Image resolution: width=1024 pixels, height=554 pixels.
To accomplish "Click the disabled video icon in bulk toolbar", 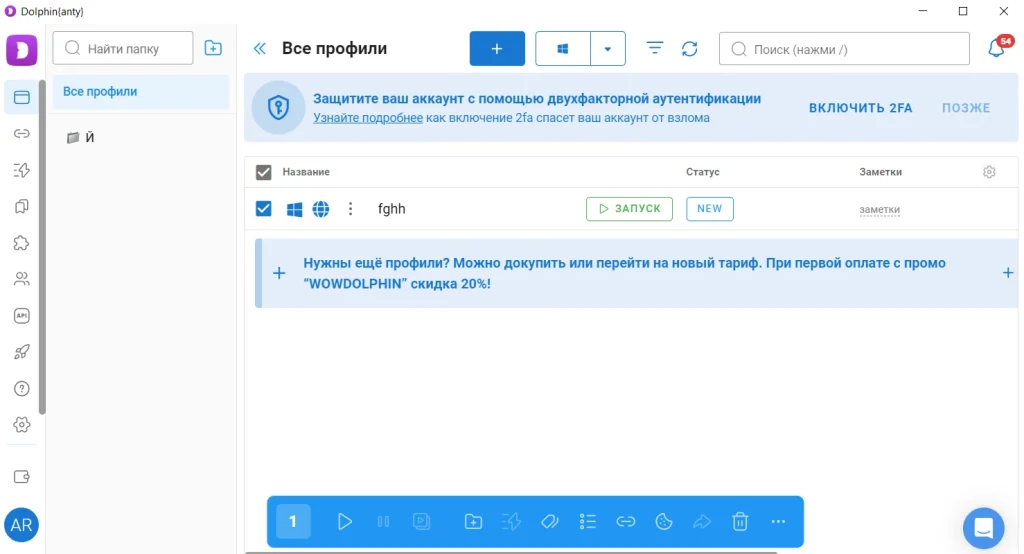I will [422, 521].
